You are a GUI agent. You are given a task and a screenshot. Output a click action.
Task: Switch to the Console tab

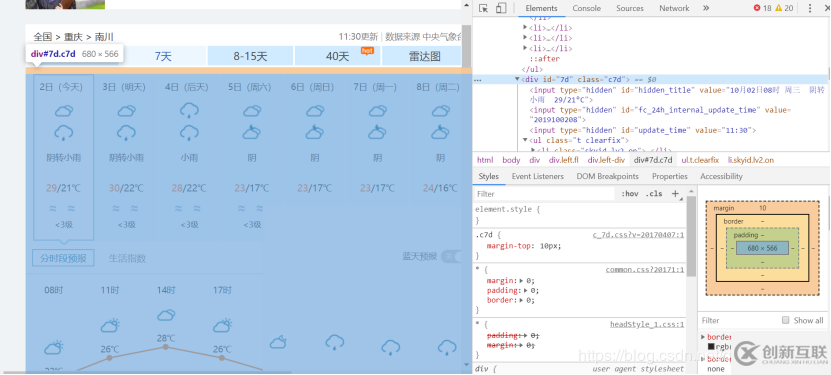point(586,8)
